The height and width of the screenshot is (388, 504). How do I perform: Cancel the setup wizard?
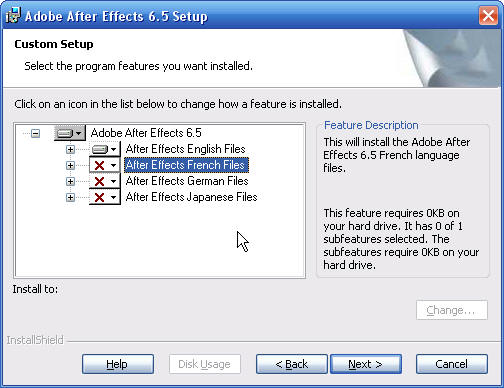point(452,364)
